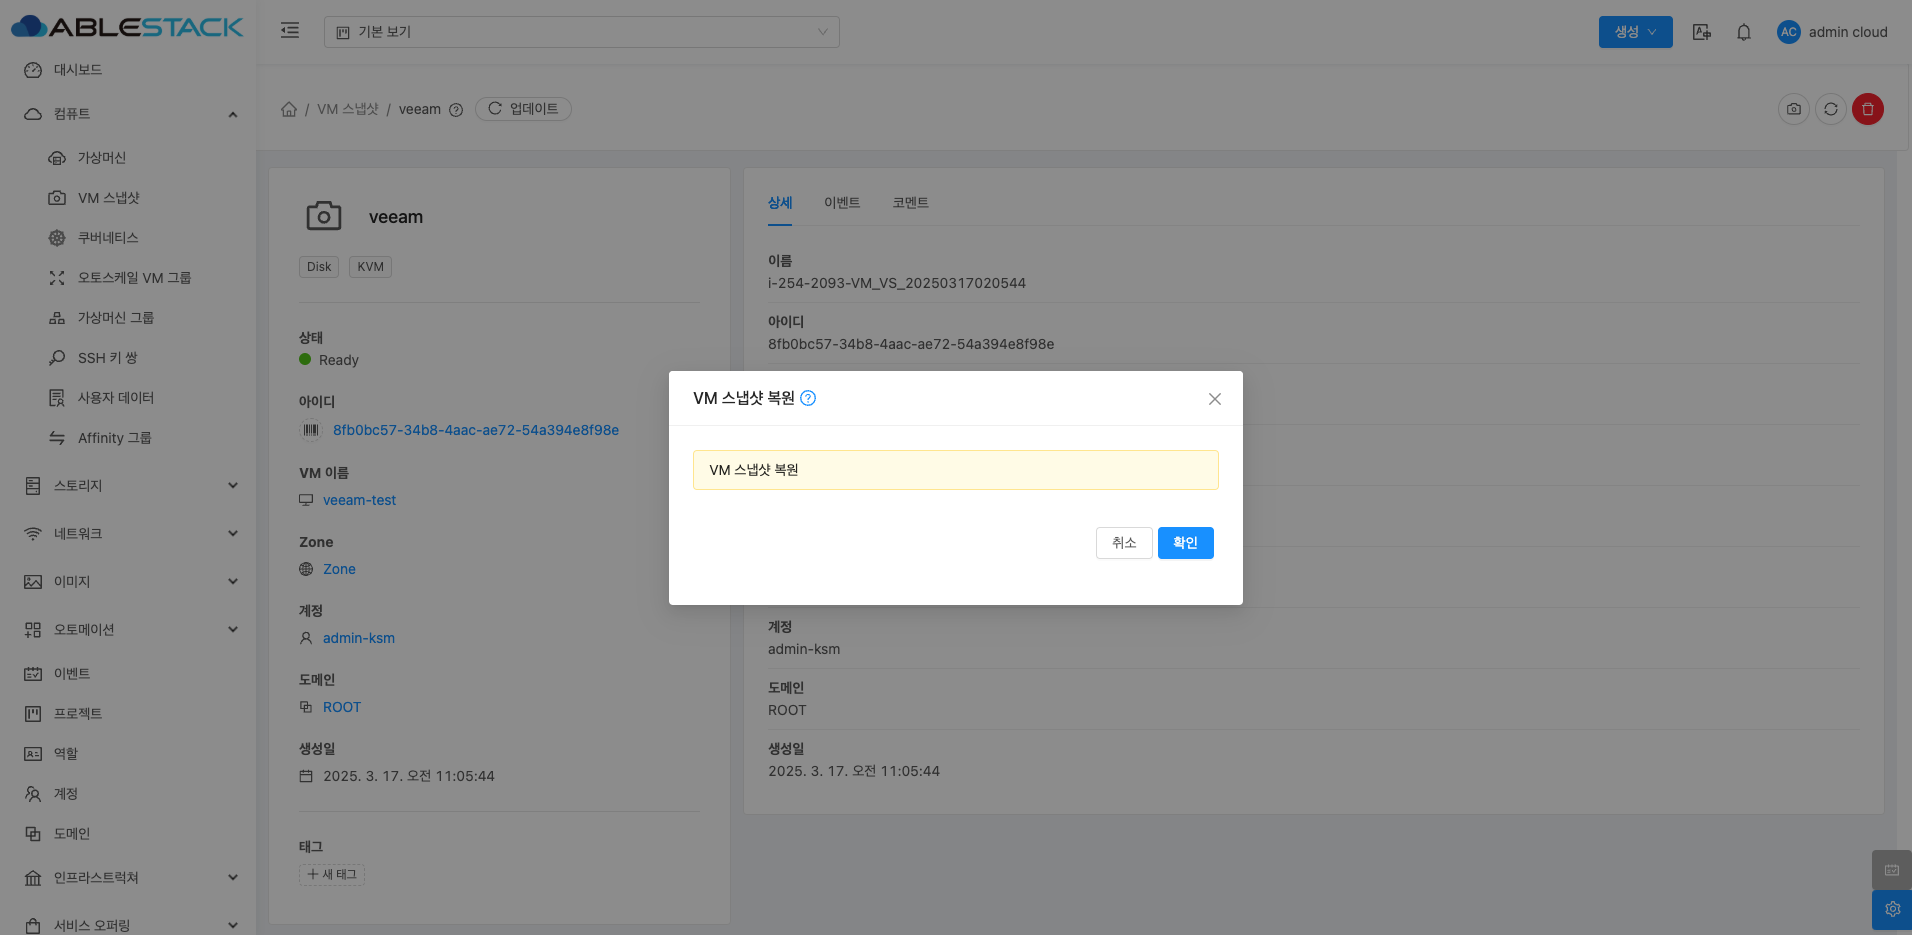Confirm restore with 확인 button
This screenshot has width=1912, height=935.
coord(1185,543)
